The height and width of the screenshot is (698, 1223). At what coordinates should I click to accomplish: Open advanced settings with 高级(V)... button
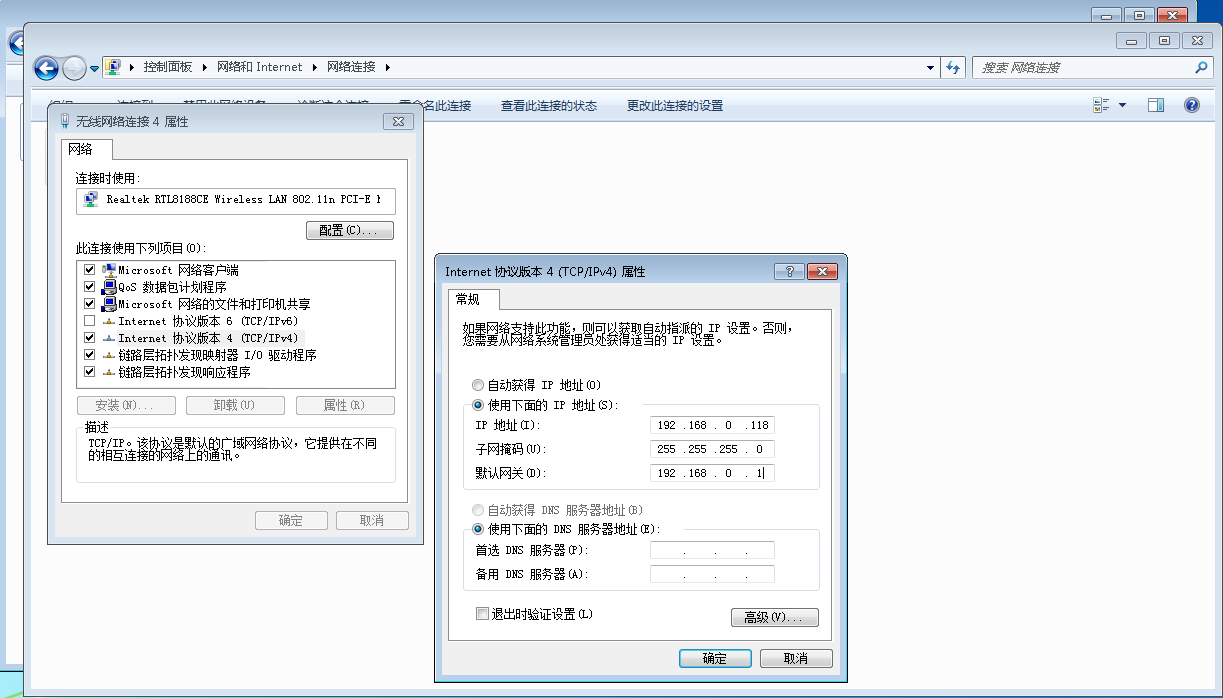click(x=775, y=617)
